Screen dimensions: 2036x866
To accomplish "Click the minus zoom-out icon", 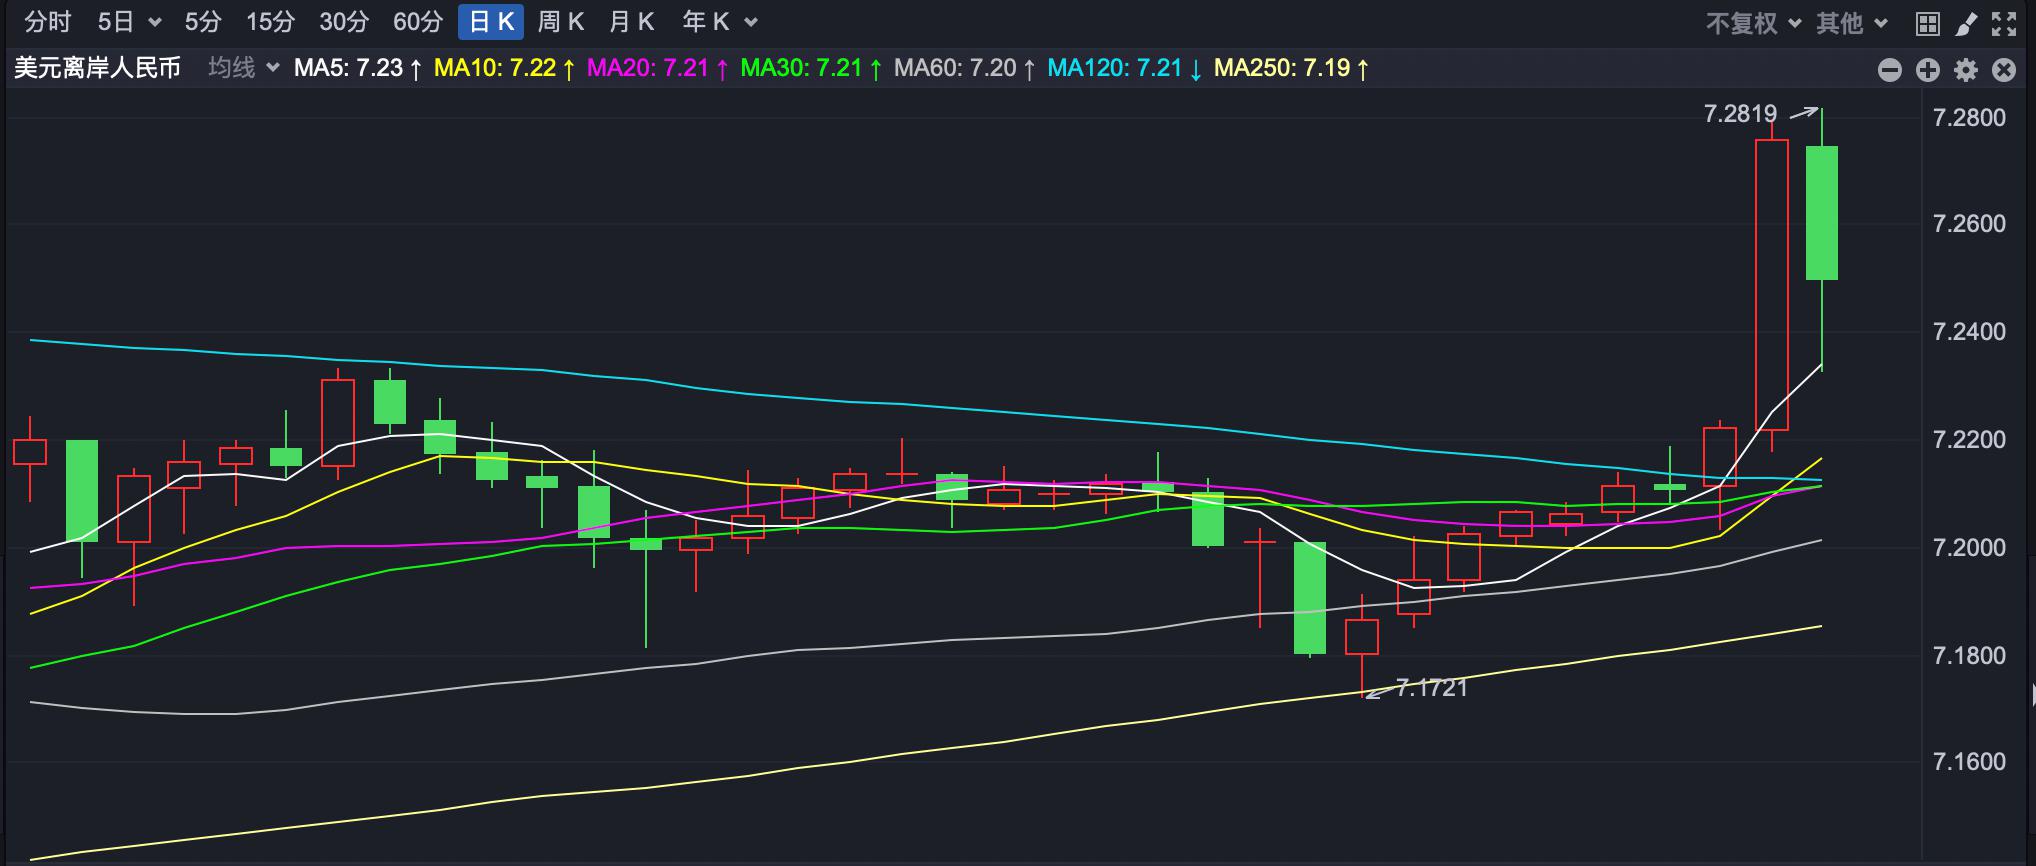I will pos(1890,69).
